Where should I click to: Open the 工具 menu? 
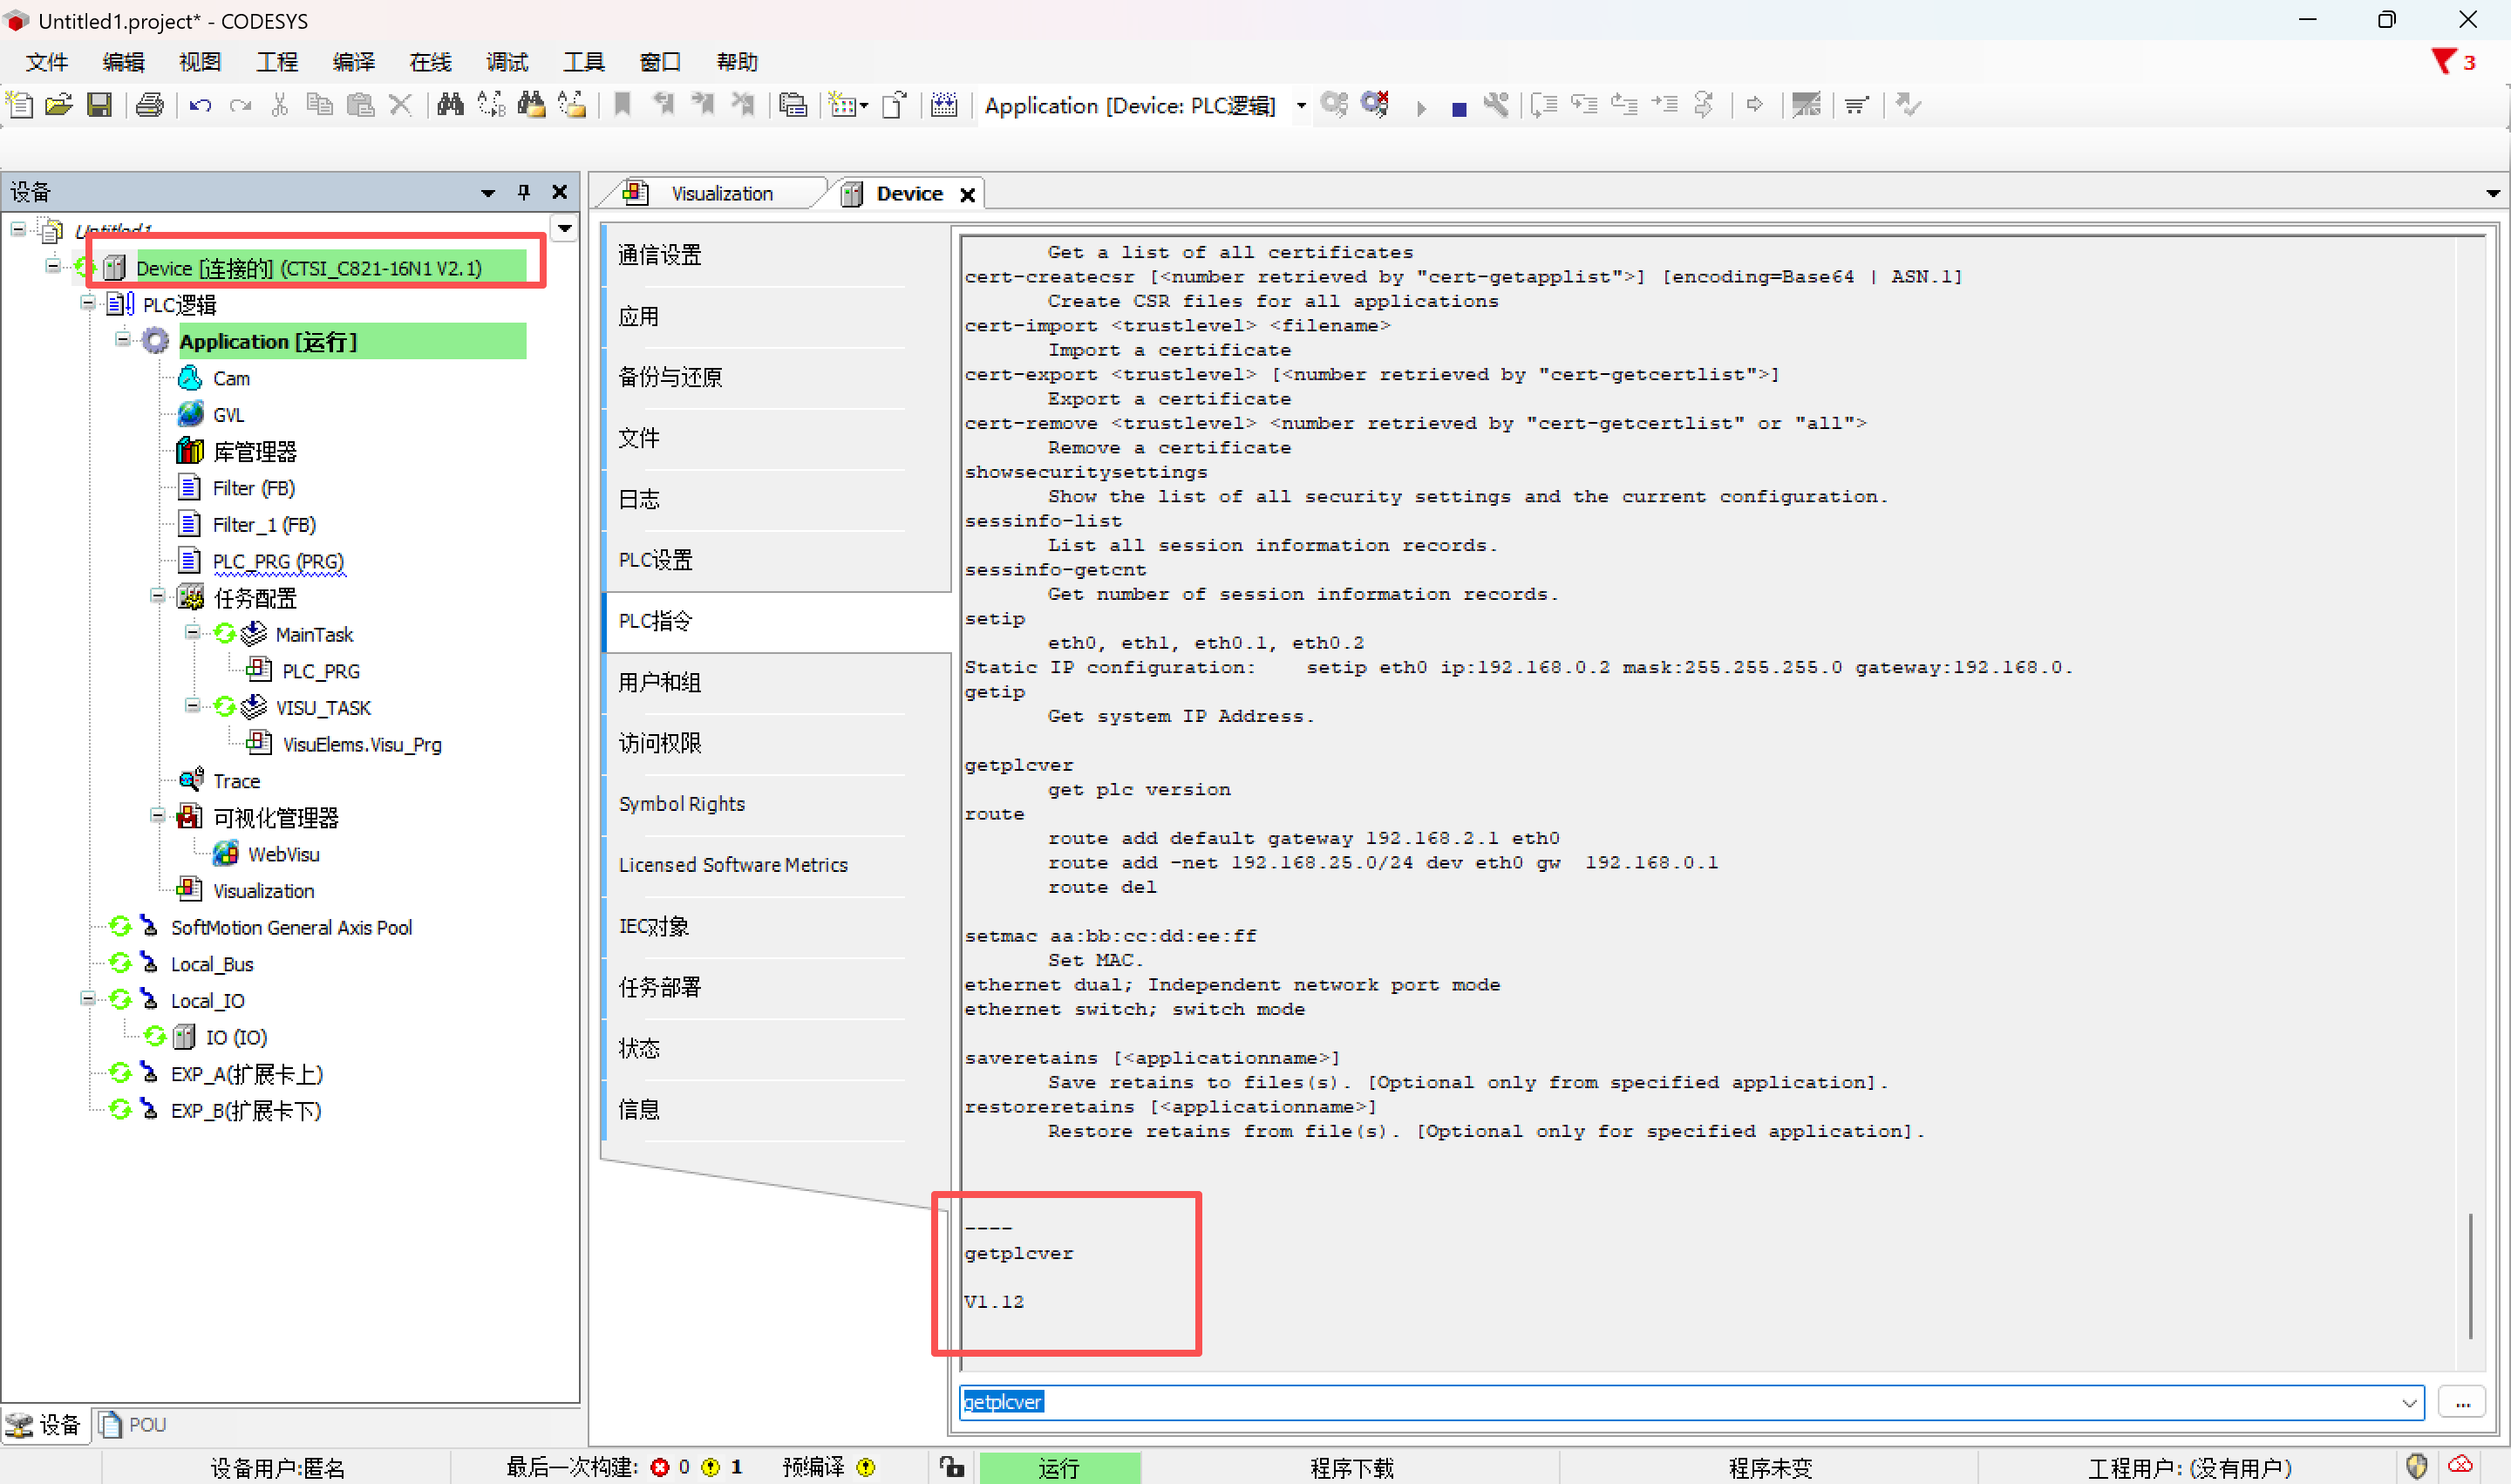point(584,62)
